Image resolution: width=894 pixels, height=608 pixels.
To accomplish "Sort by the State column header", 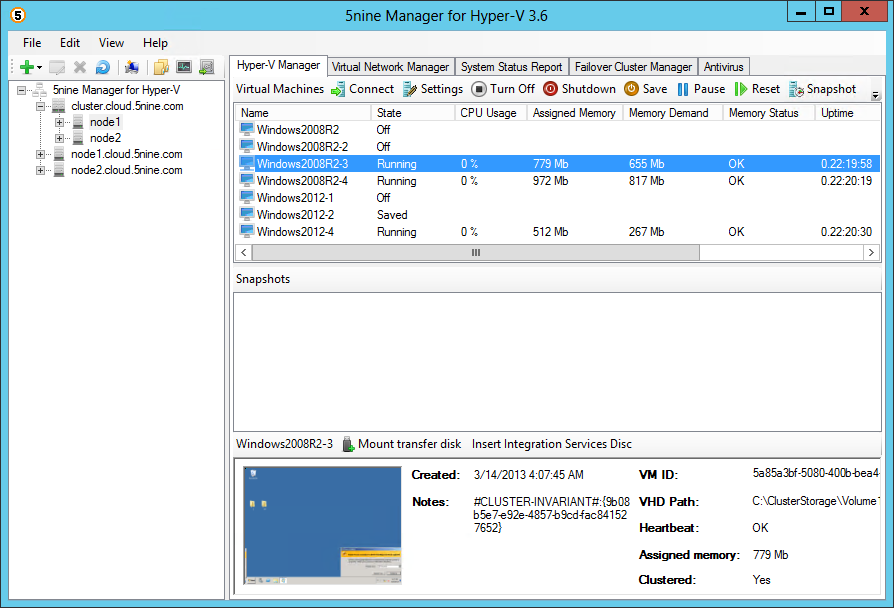I will tap(413, 113).
